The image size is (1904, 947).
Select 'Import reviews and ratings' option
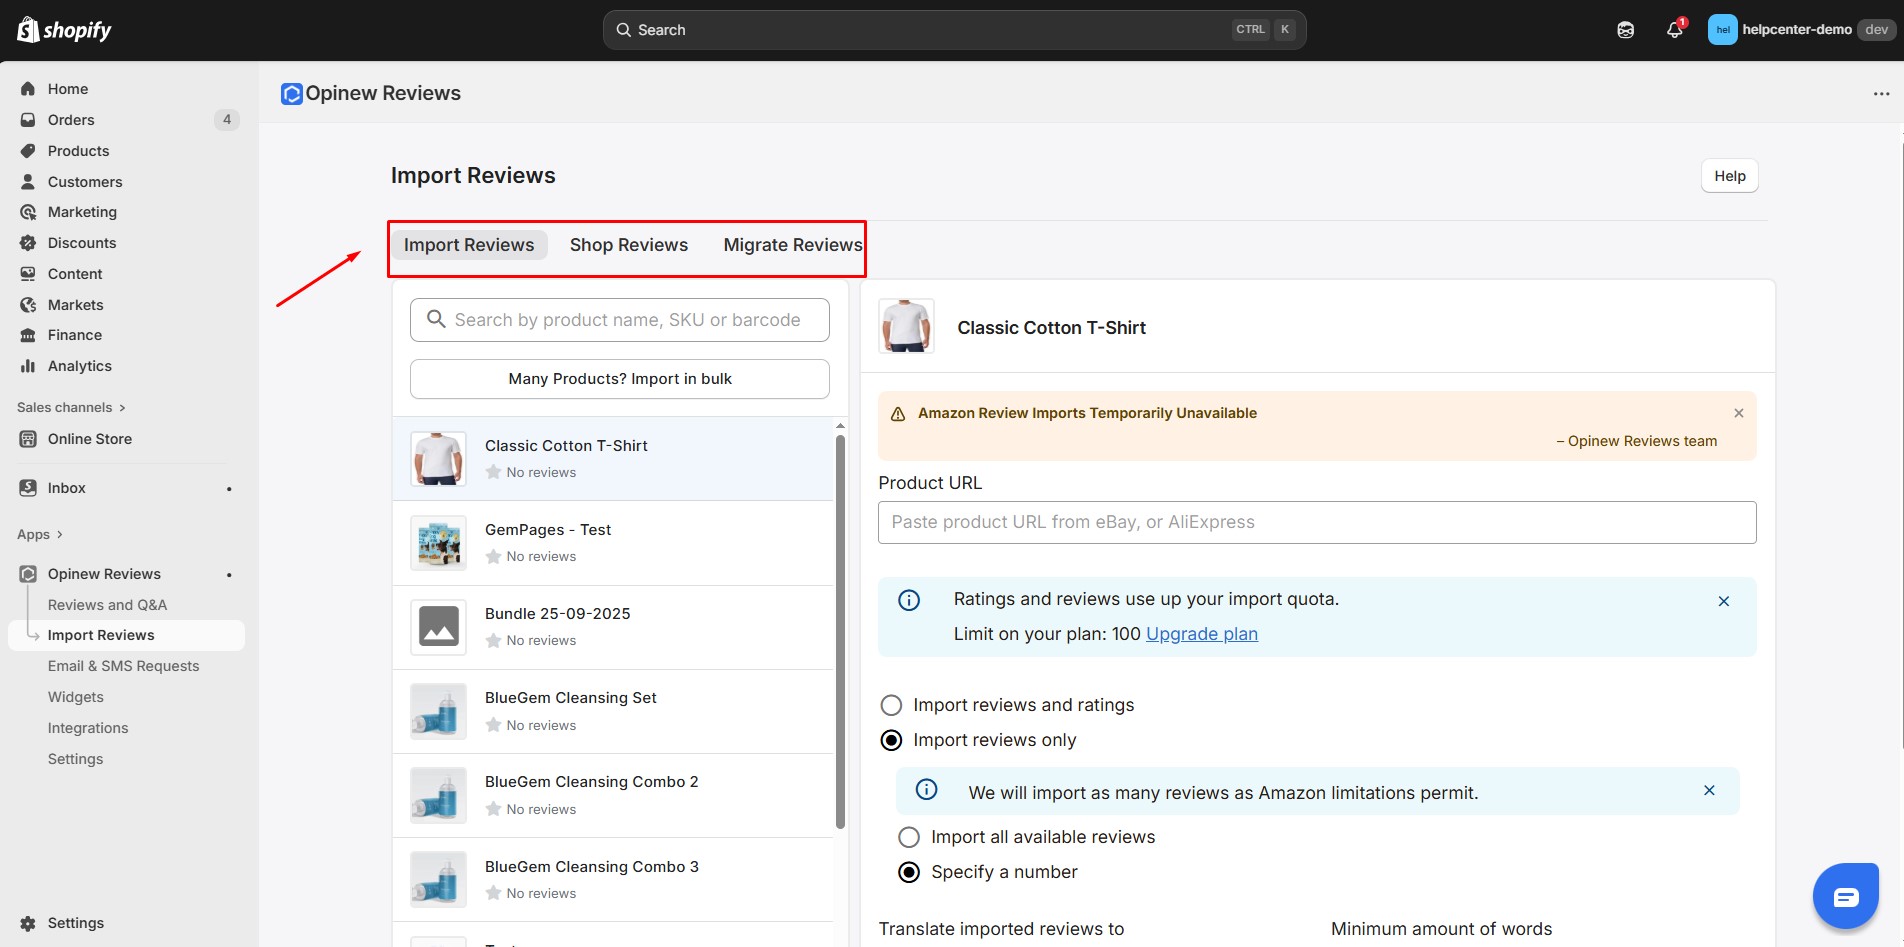click(x=891, y=705)
